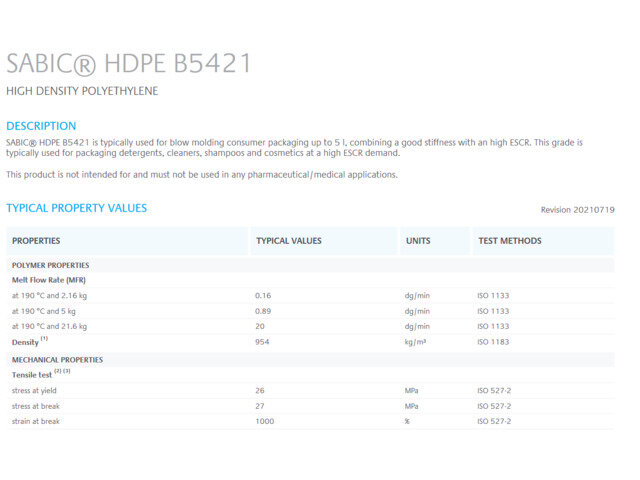Click MPa unit in stress at break row

411,406
